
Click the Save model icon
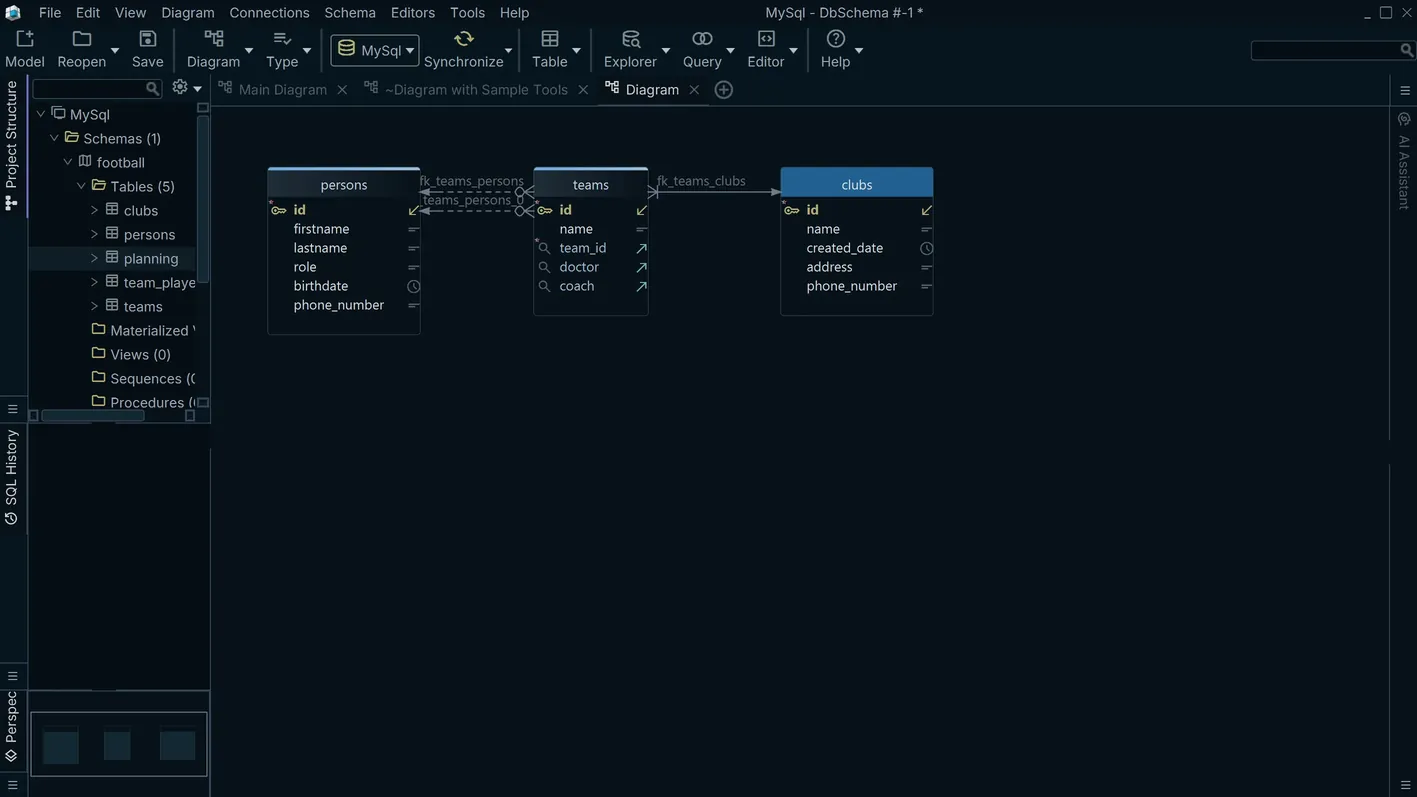(x=146, y=38)
